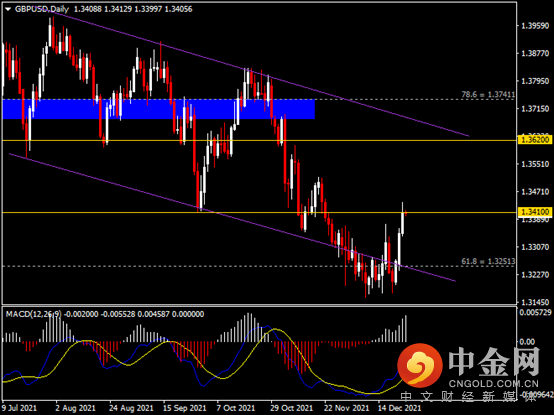
Task: Click the 22 Nov 2021 date label
Action: pos(346,408)
